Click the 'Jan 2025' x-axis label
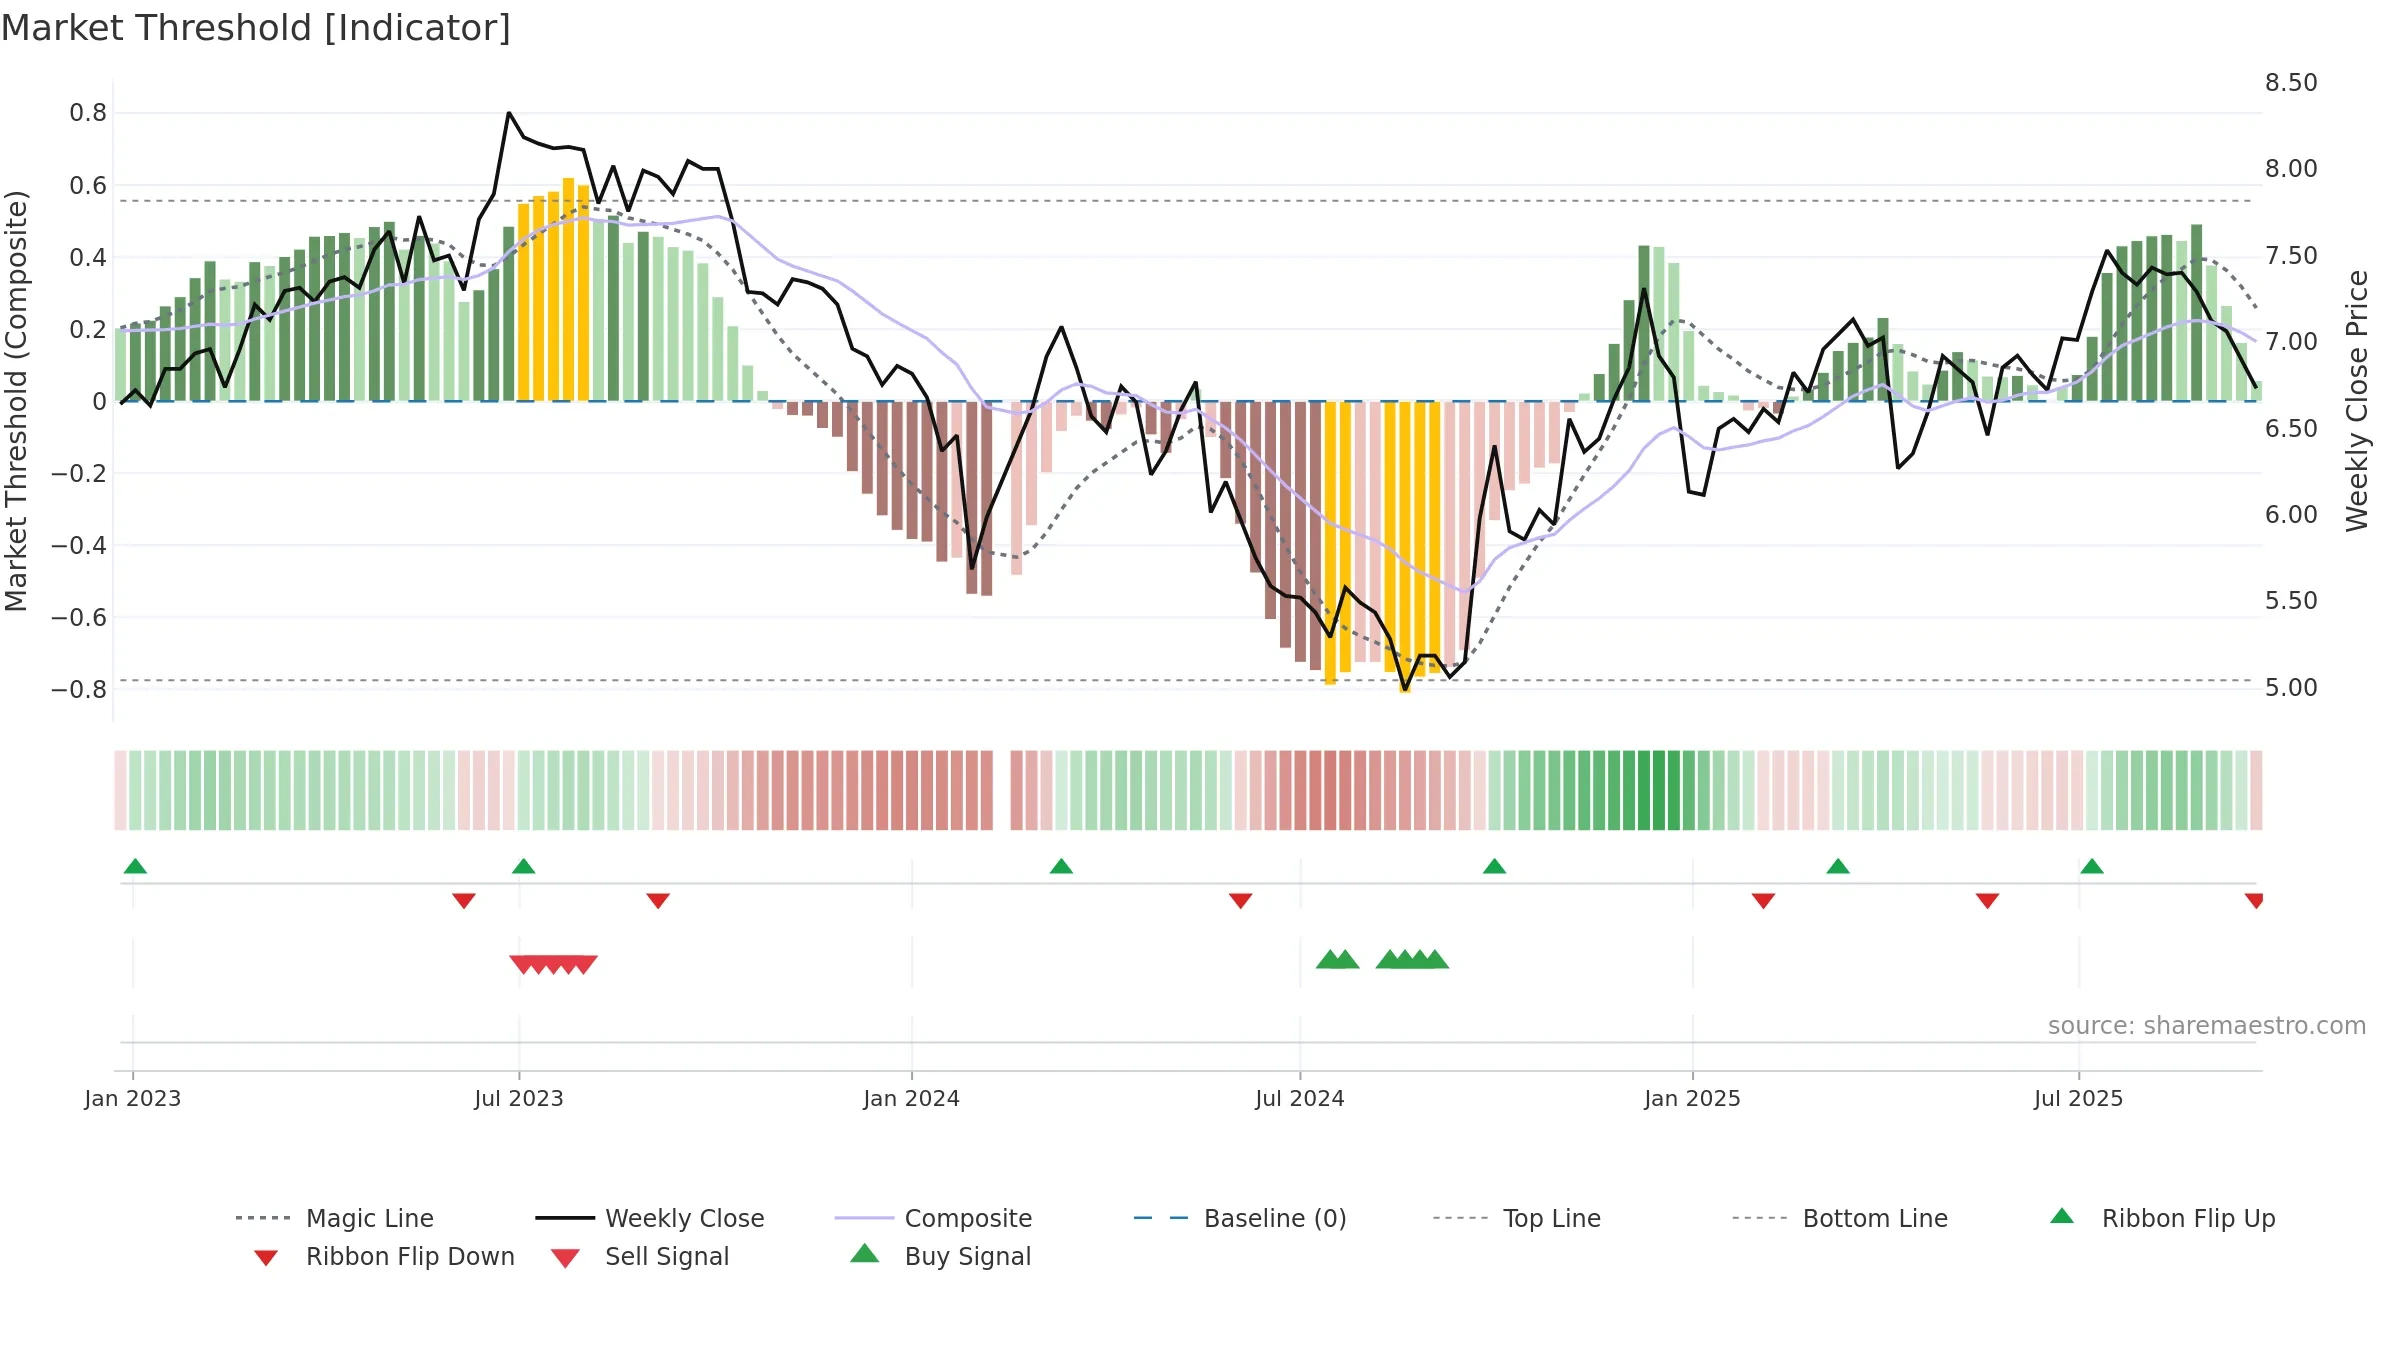 tap(1693, 1099)
